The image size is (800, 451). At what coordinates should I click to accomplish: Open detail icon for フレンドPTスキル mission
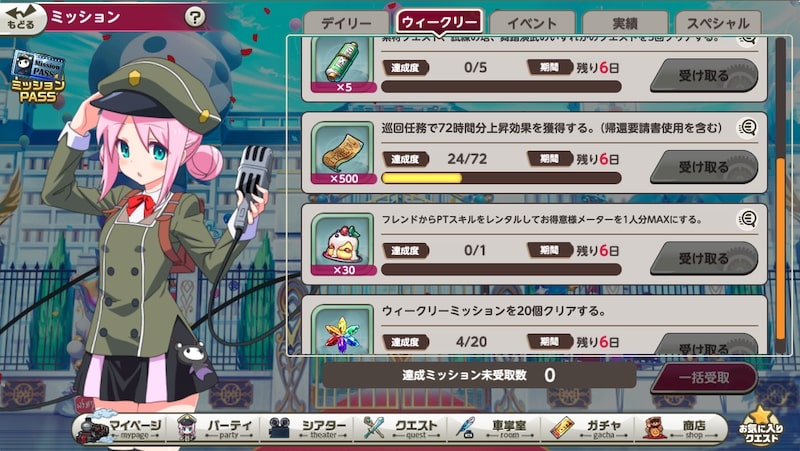[x=747, y=219]
